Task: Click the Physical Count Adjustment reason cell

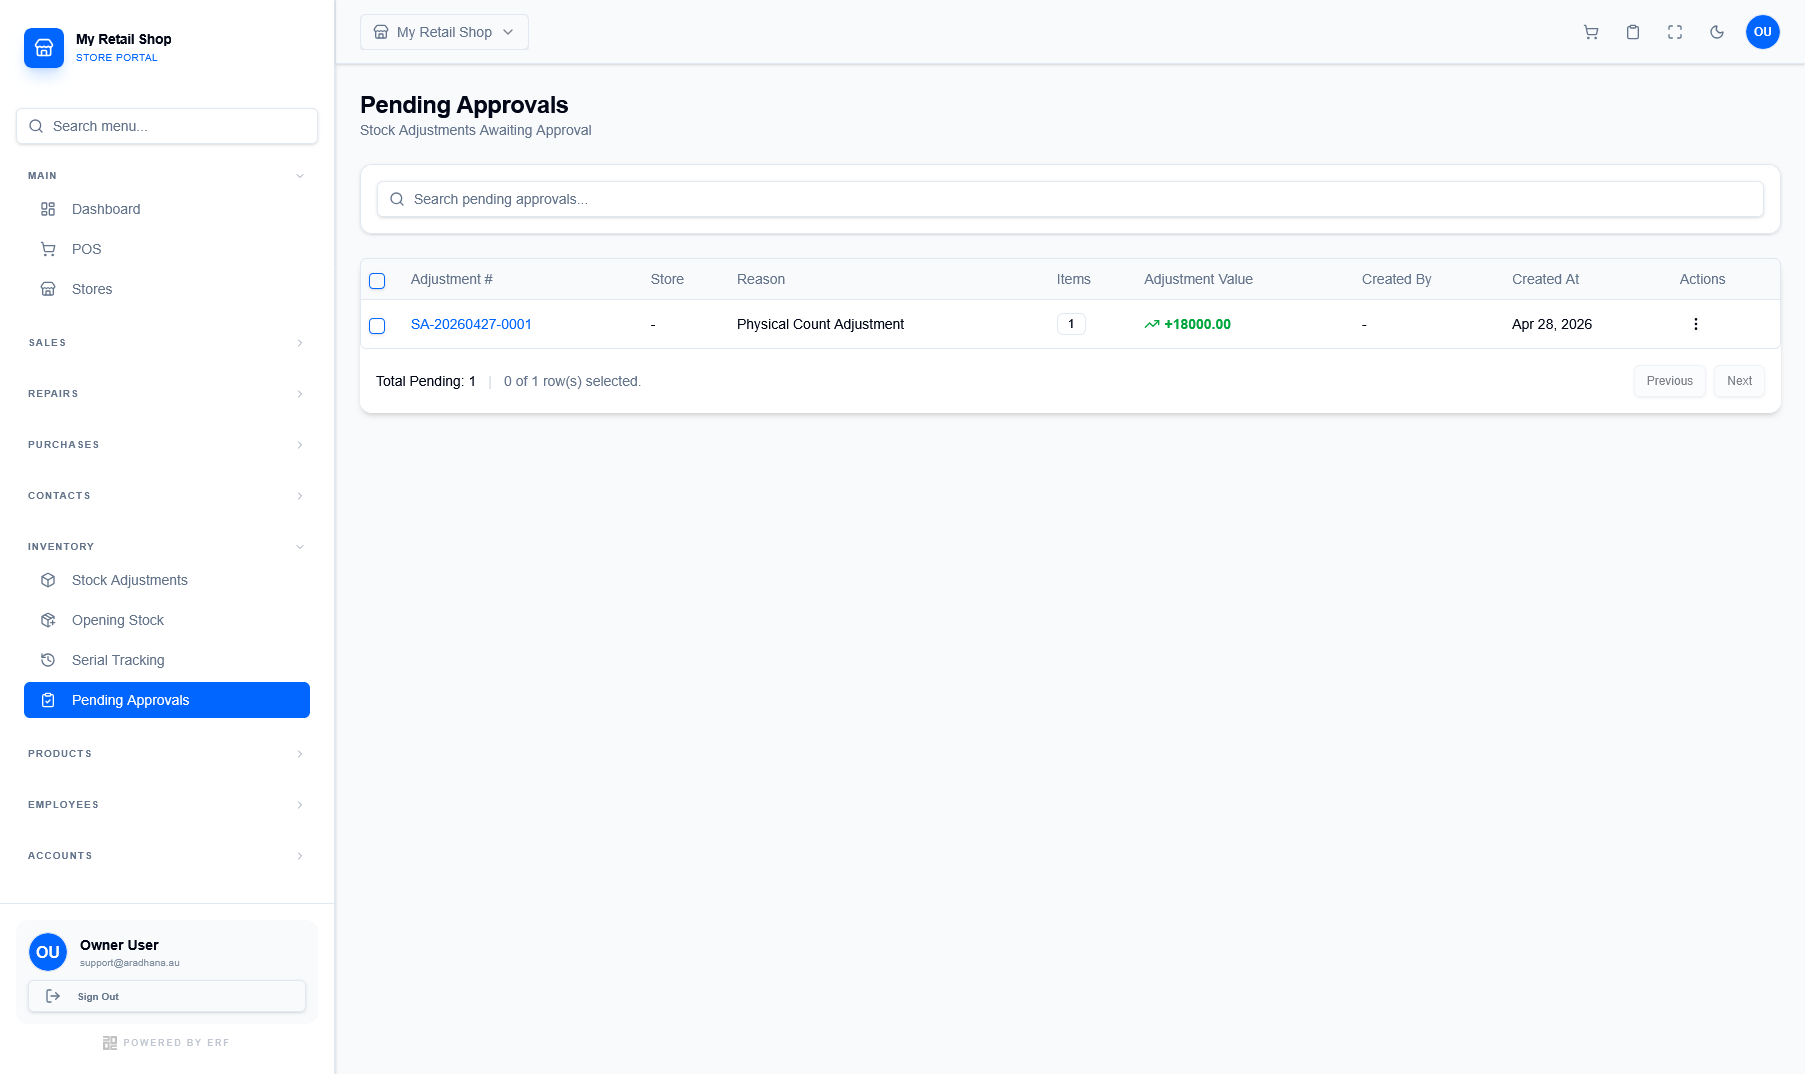Action: pyautogui.click(x=820, y=324)
